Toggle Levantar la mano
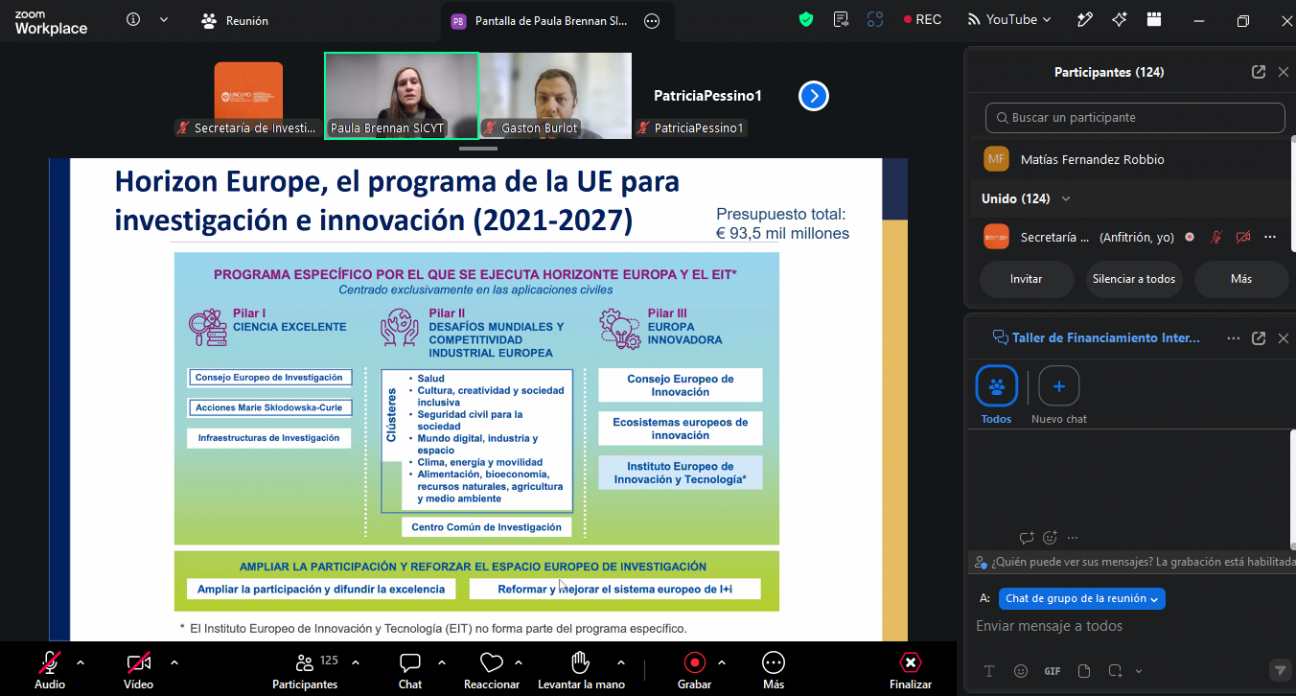 pos(581,669)
